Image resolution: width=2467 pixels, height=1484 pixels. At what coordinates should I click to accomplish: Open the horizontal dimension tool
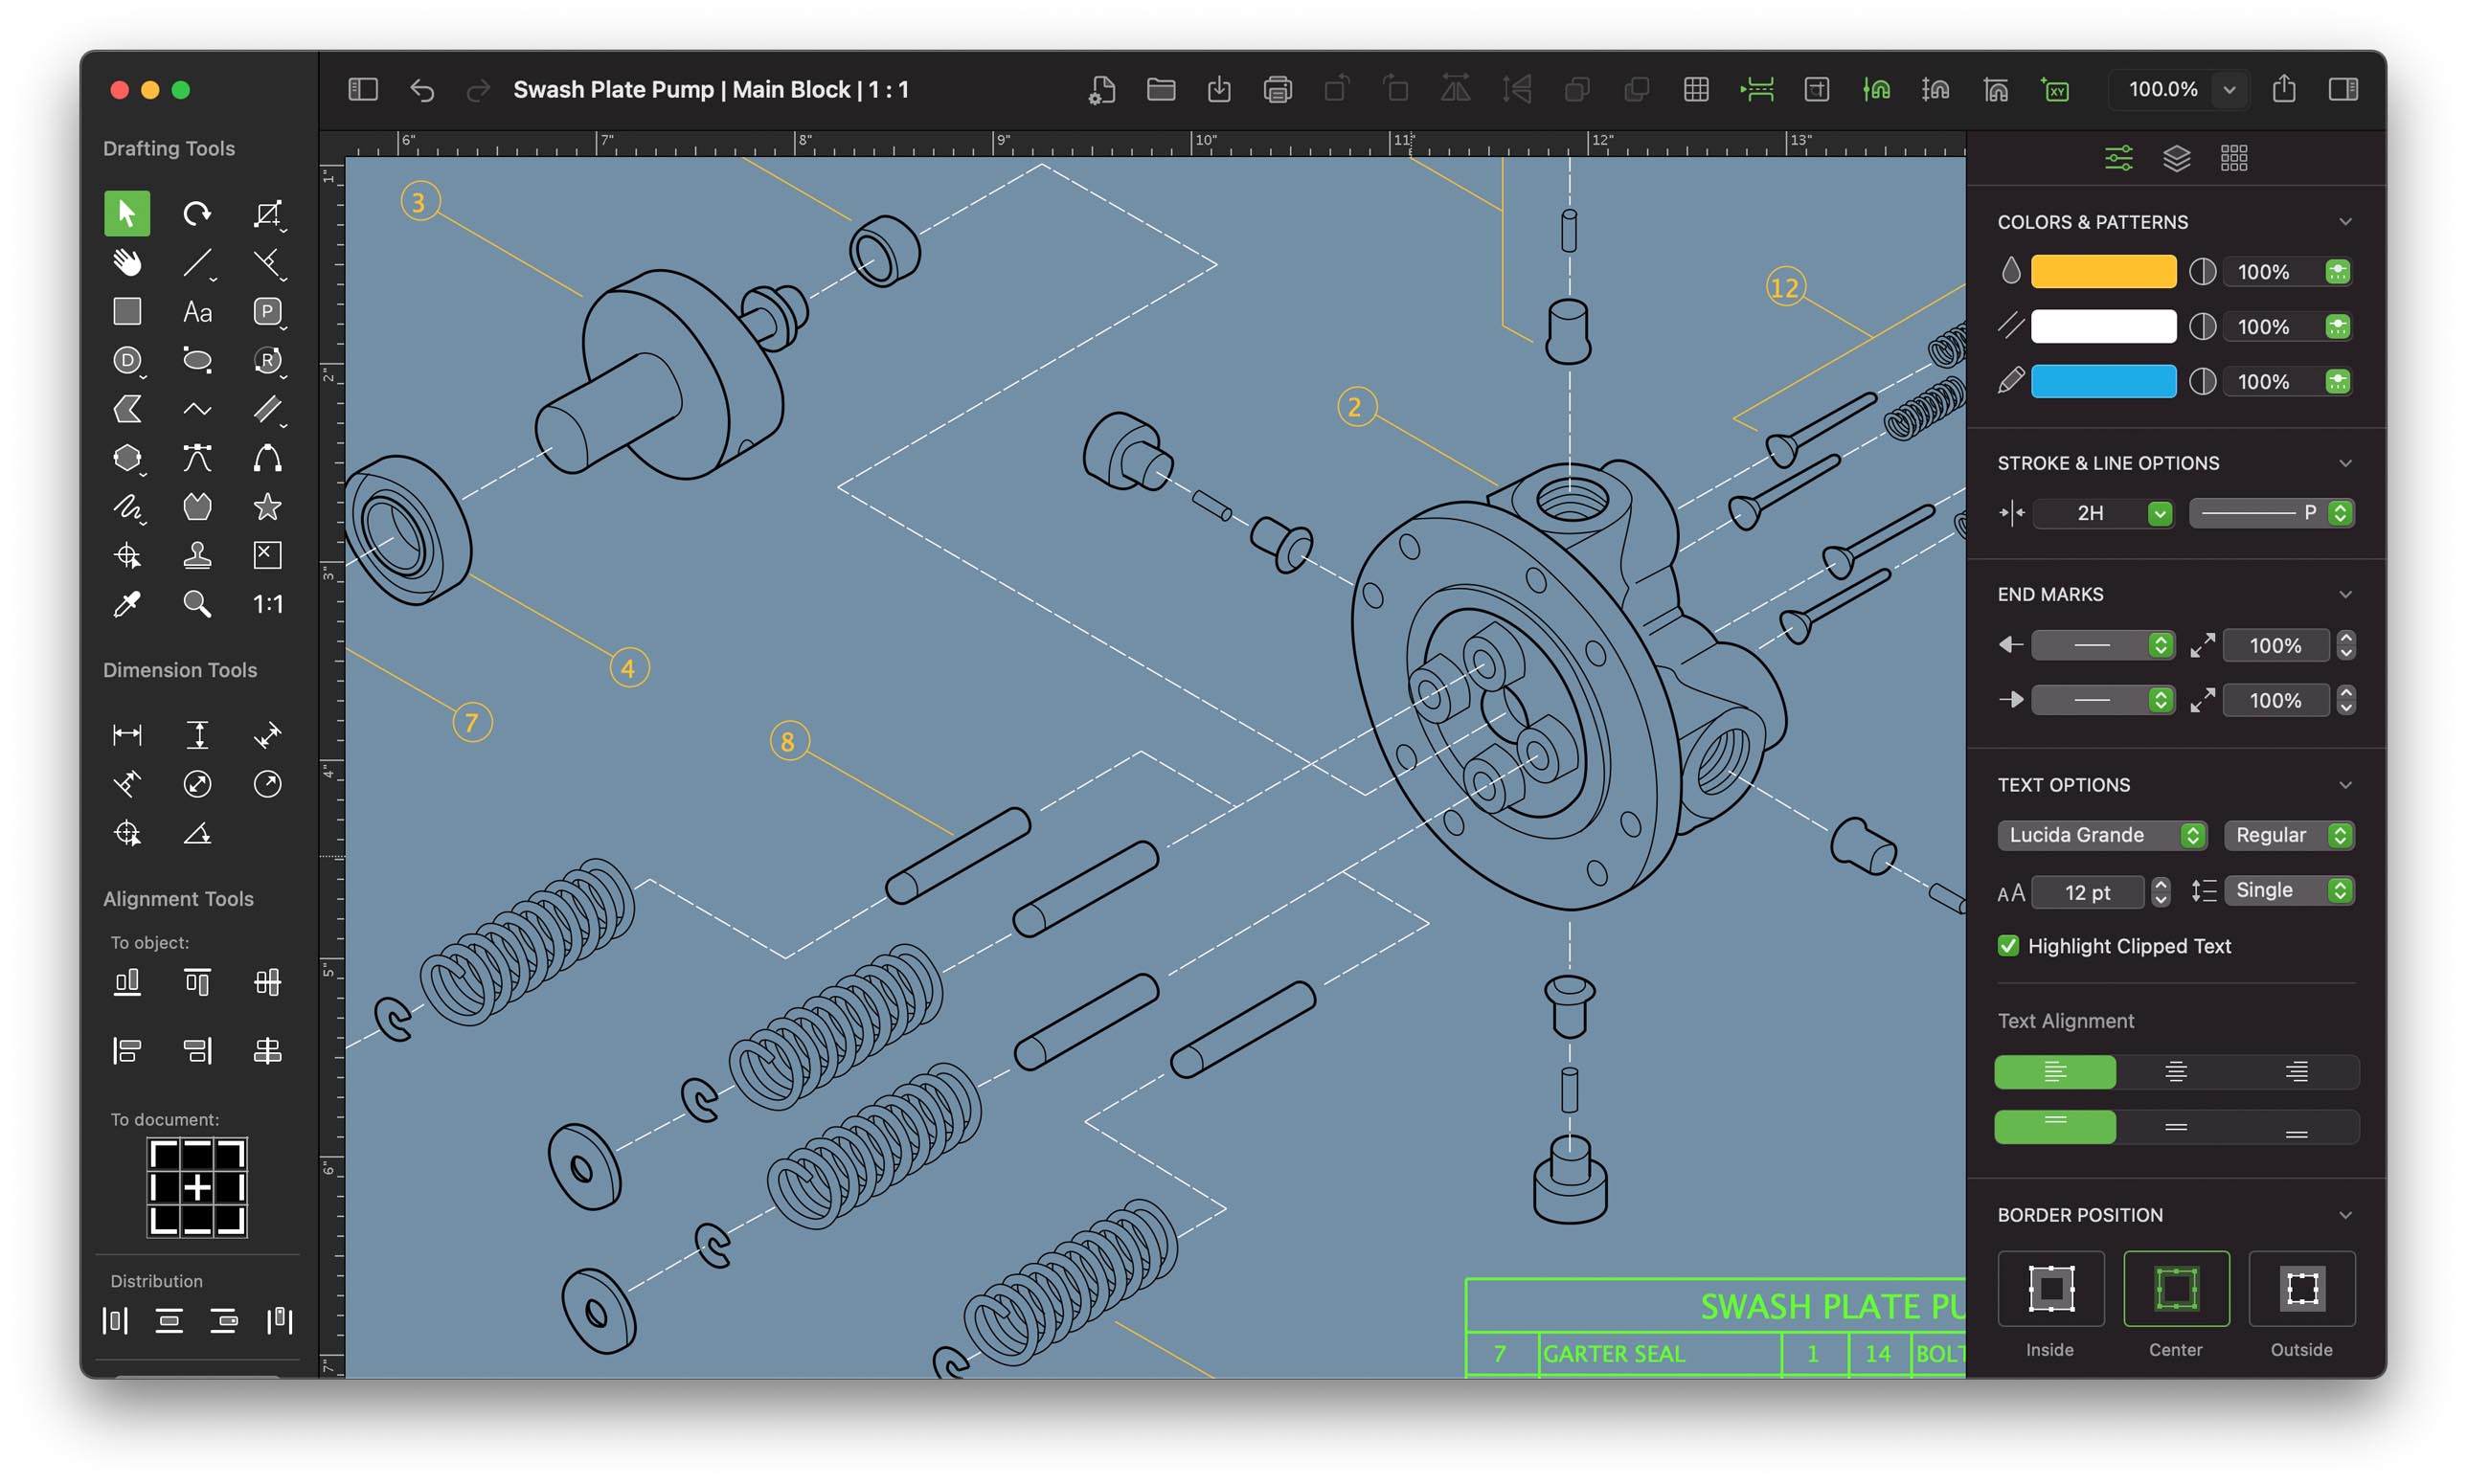128,734
